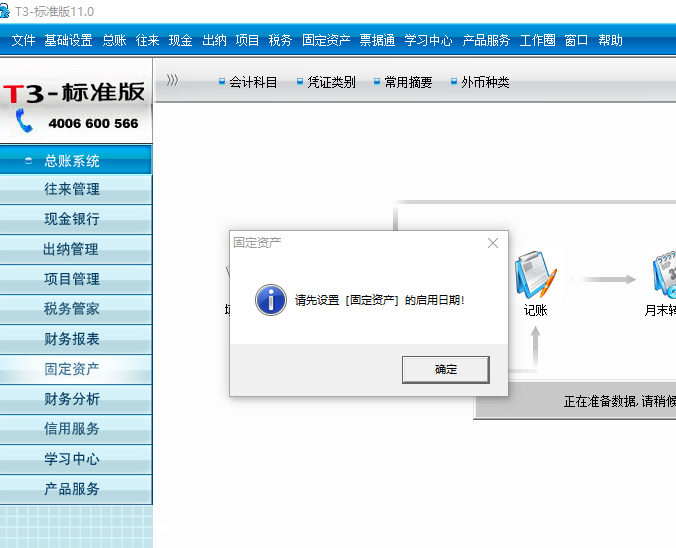
Task: Select 现金银行 in sidebar
Action: (x=76, y=219)
